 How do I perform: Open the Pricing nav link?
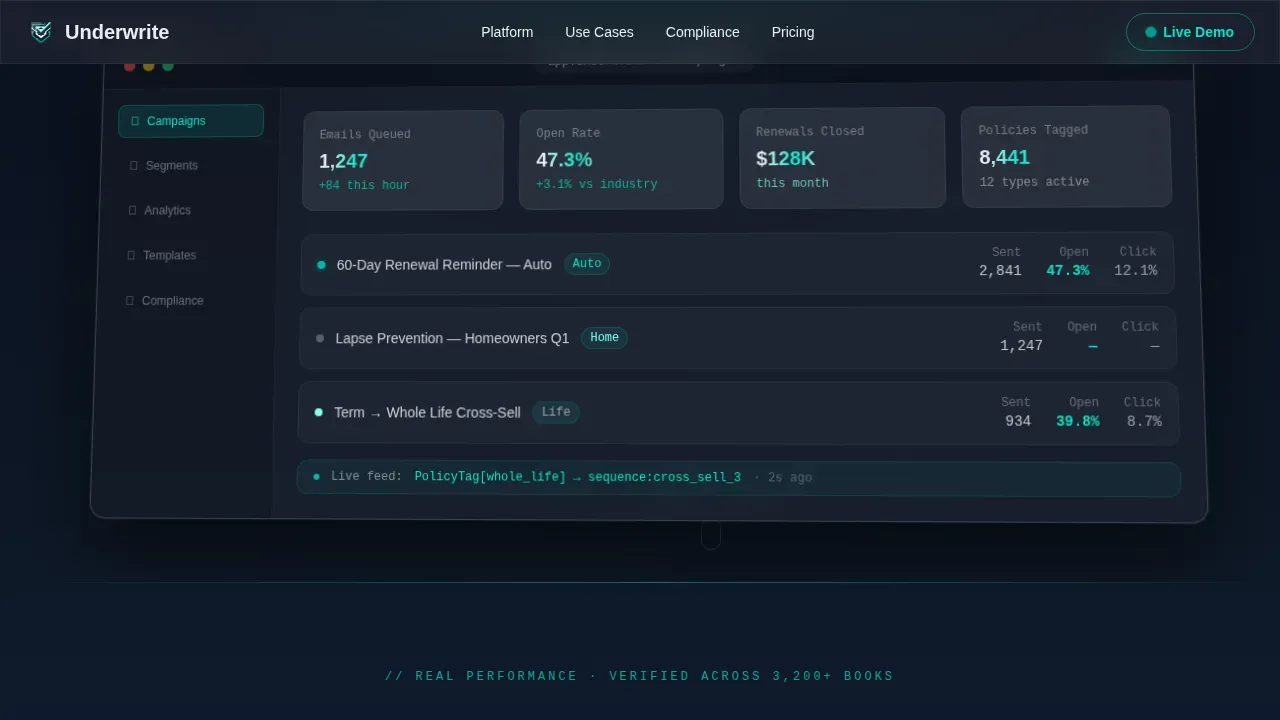[x=793, y=32]
